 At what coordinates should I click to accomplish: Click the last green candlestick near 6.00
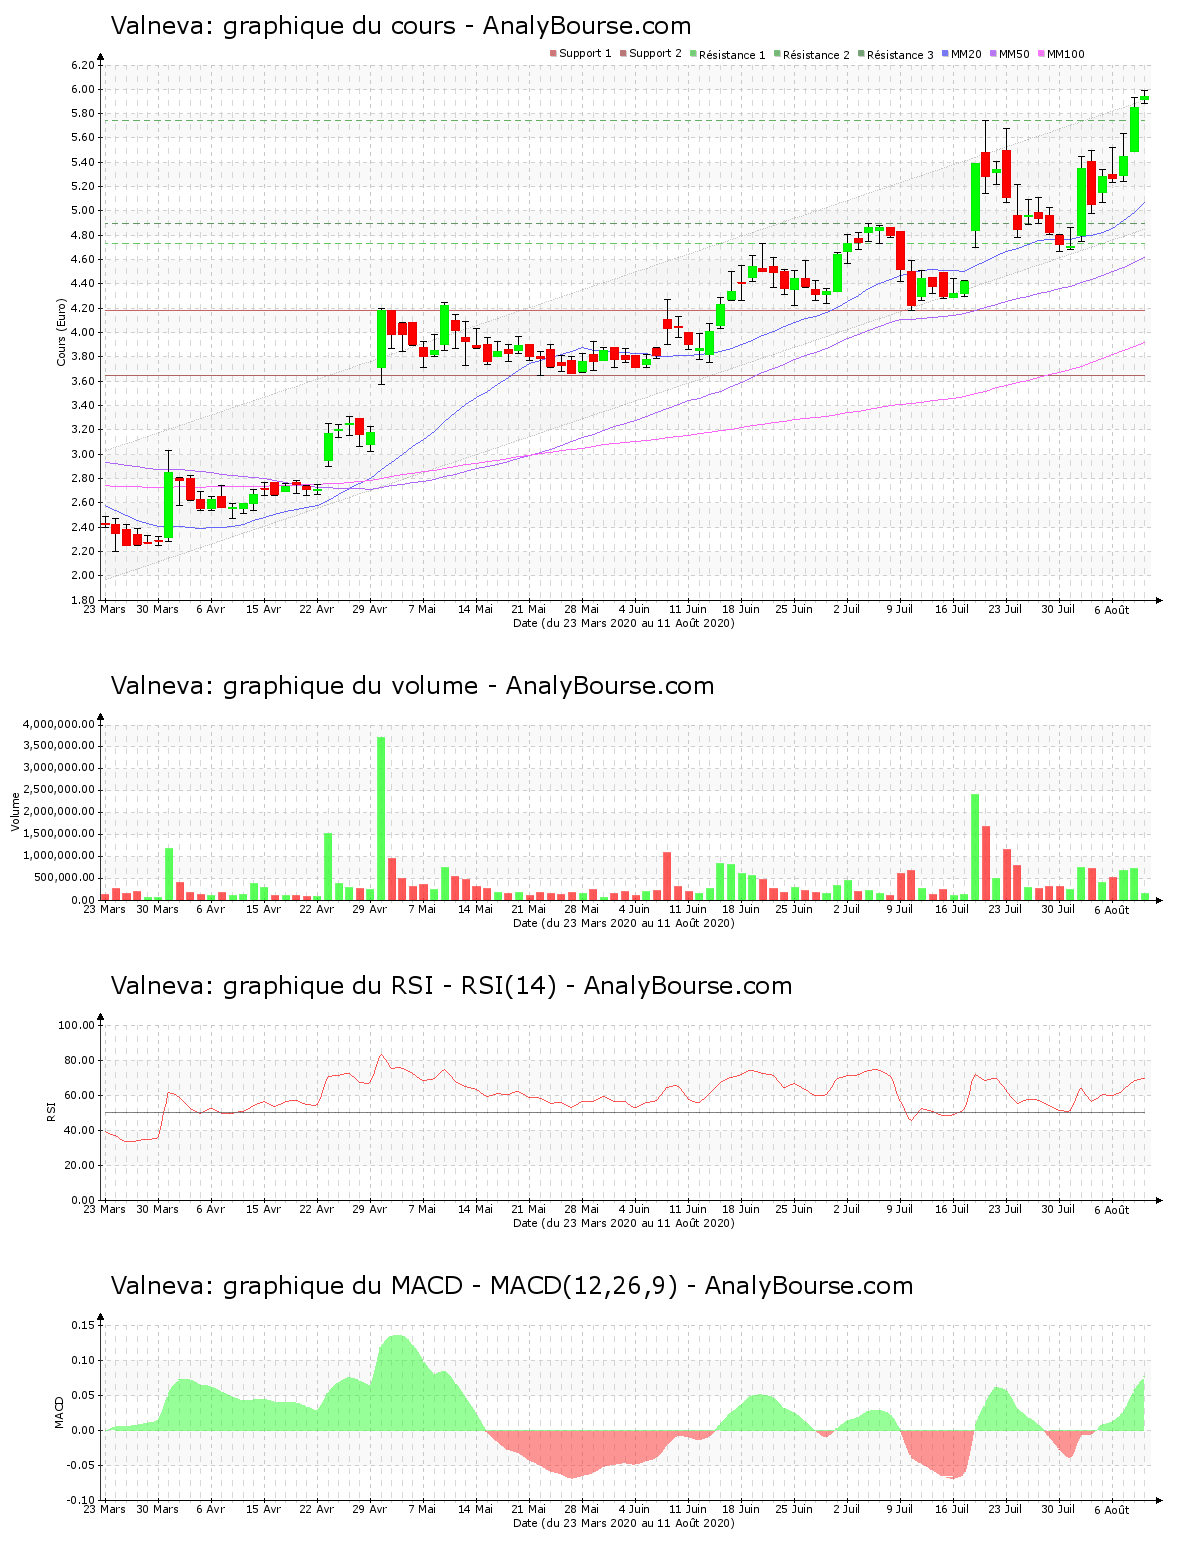point(1145,98)
